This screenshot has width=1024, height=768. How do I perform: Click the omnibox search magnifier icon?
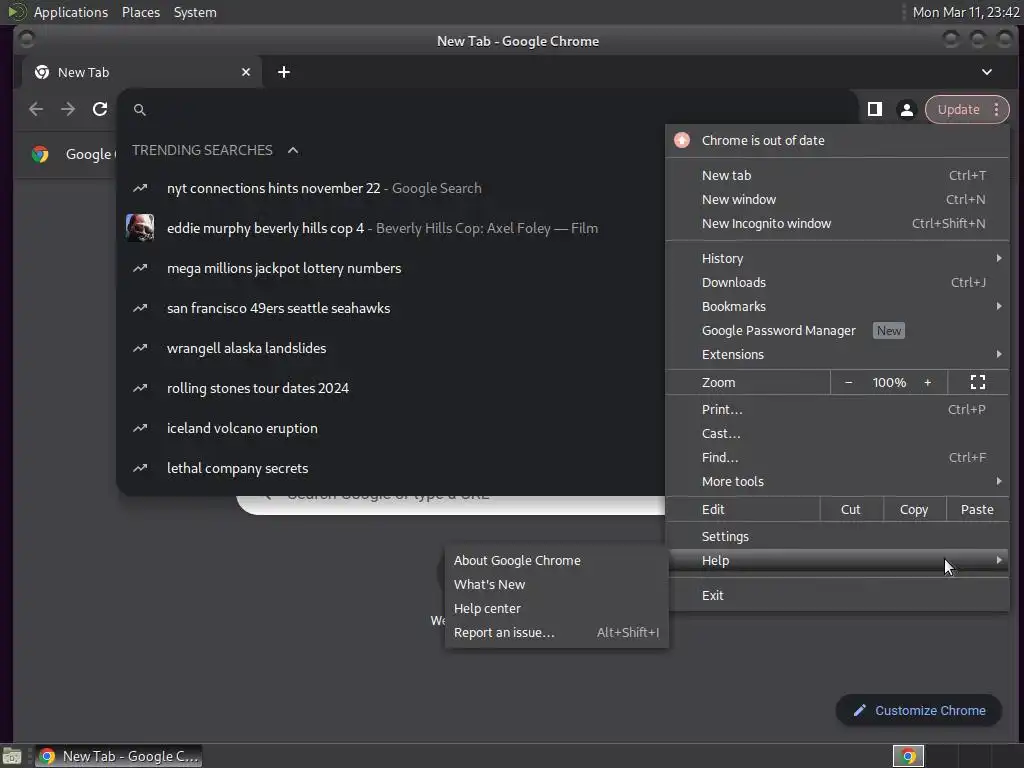(x=140, y=110)
